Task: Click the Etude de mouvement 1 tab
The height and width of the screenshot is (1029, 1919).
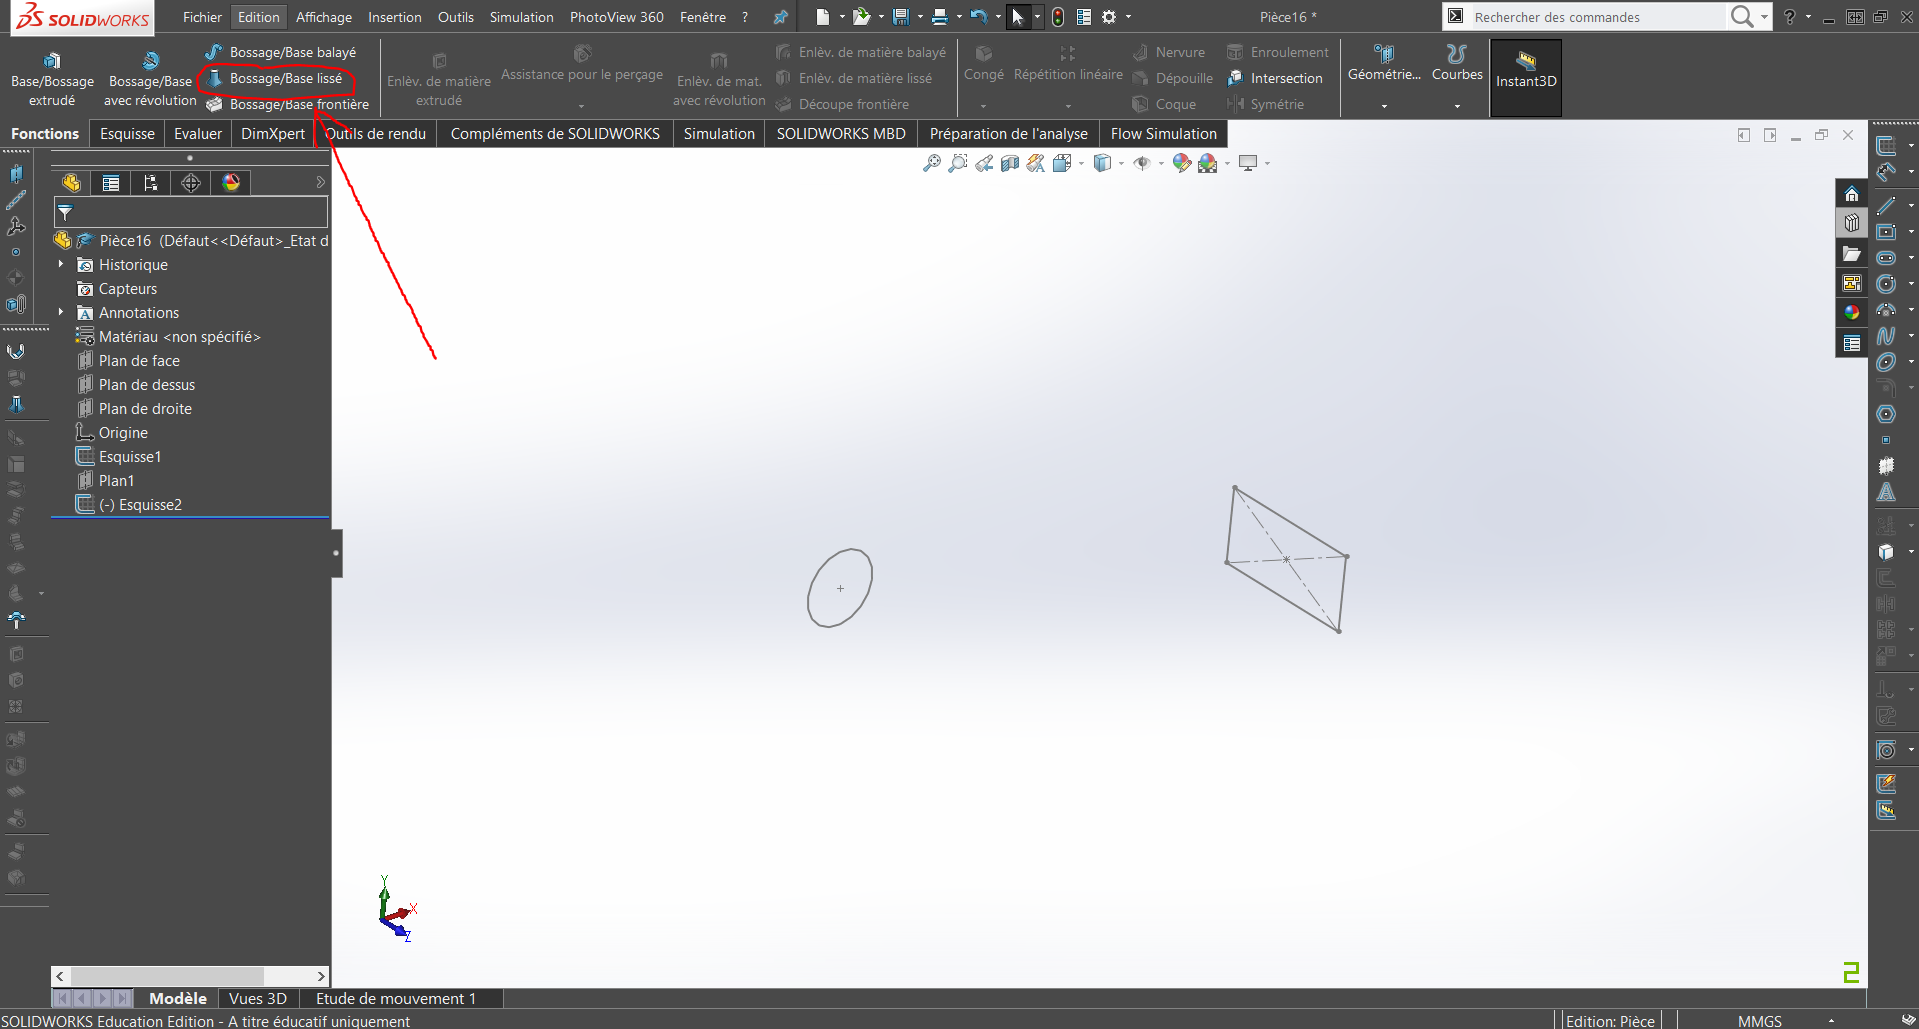Action: point(396,998)
